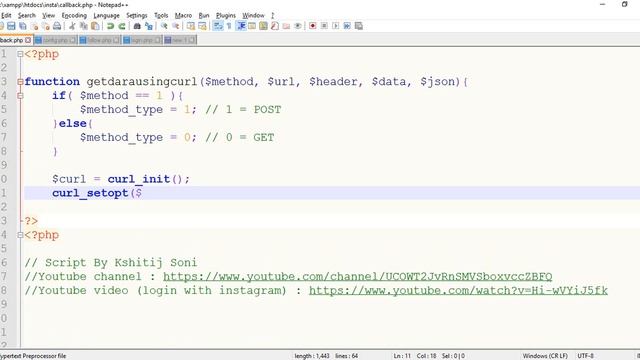Collapse the getdarausingcurl function fold marker
This screenshot has height=360, width=640.
click(20, 82)
